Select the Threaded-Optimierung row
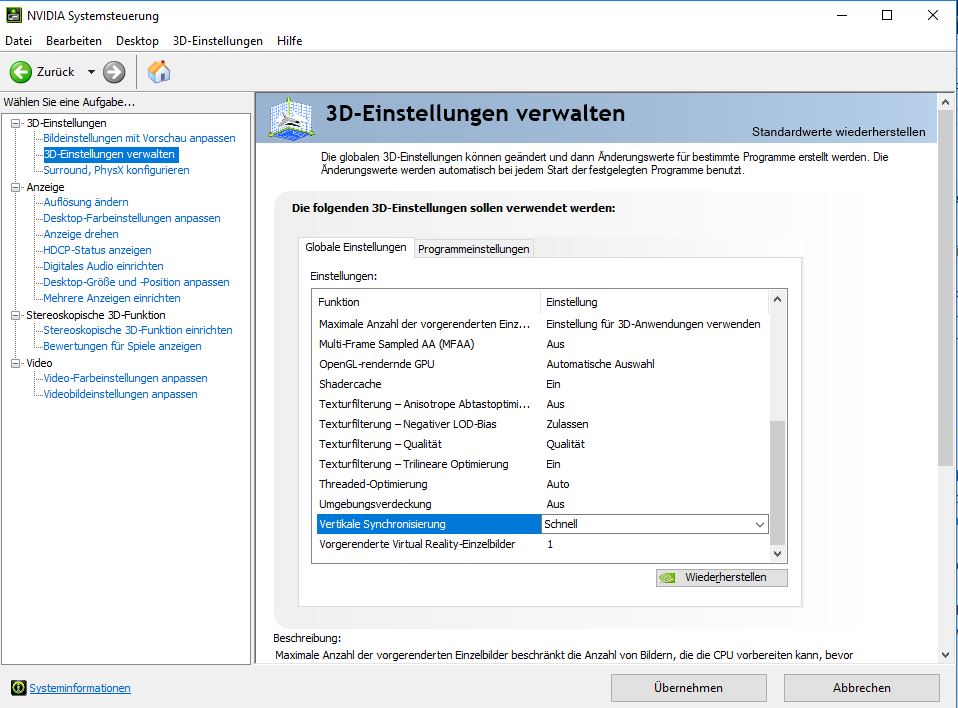Screen dimensions: 958x708 (543, 484)
